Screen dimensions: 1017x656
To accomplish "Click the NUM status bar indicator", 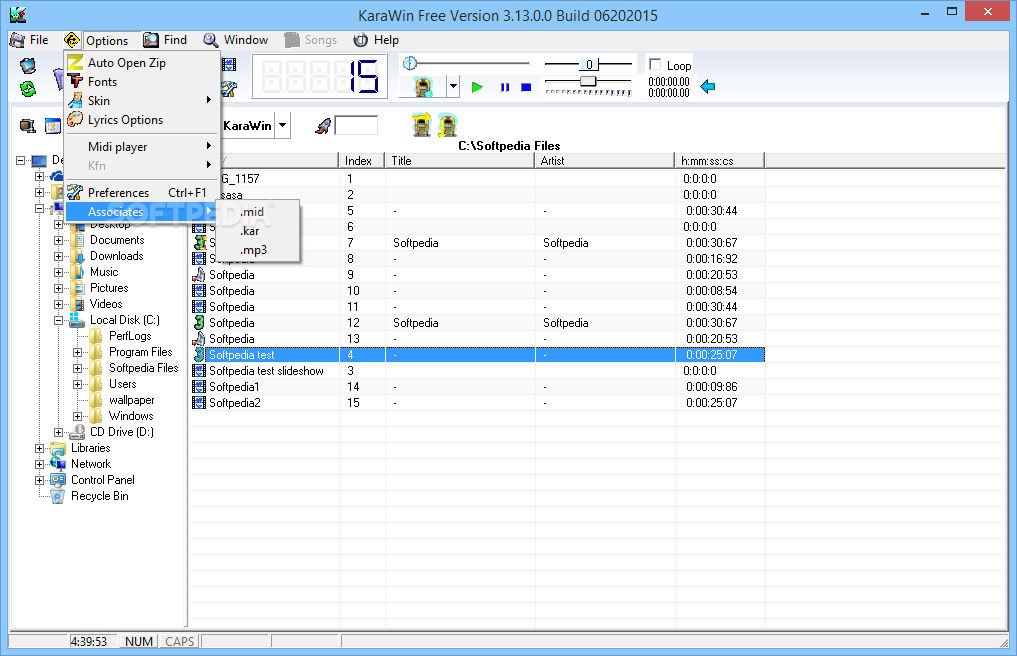I will [139, 641].
